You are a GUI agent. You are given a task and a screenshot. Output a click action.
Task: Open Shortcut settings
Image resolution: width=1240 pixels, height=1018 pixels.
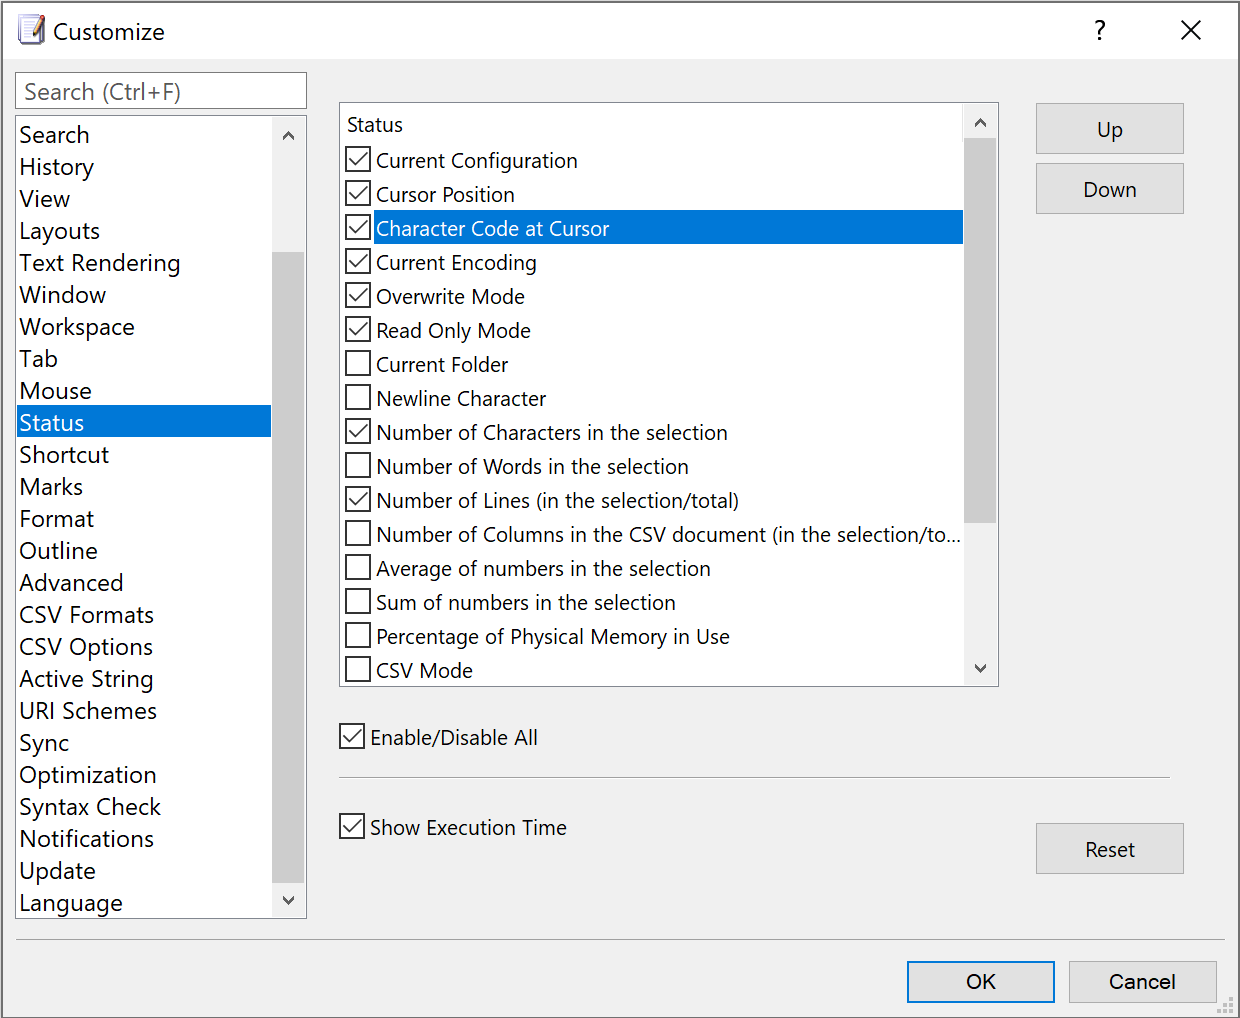[144, 455]
